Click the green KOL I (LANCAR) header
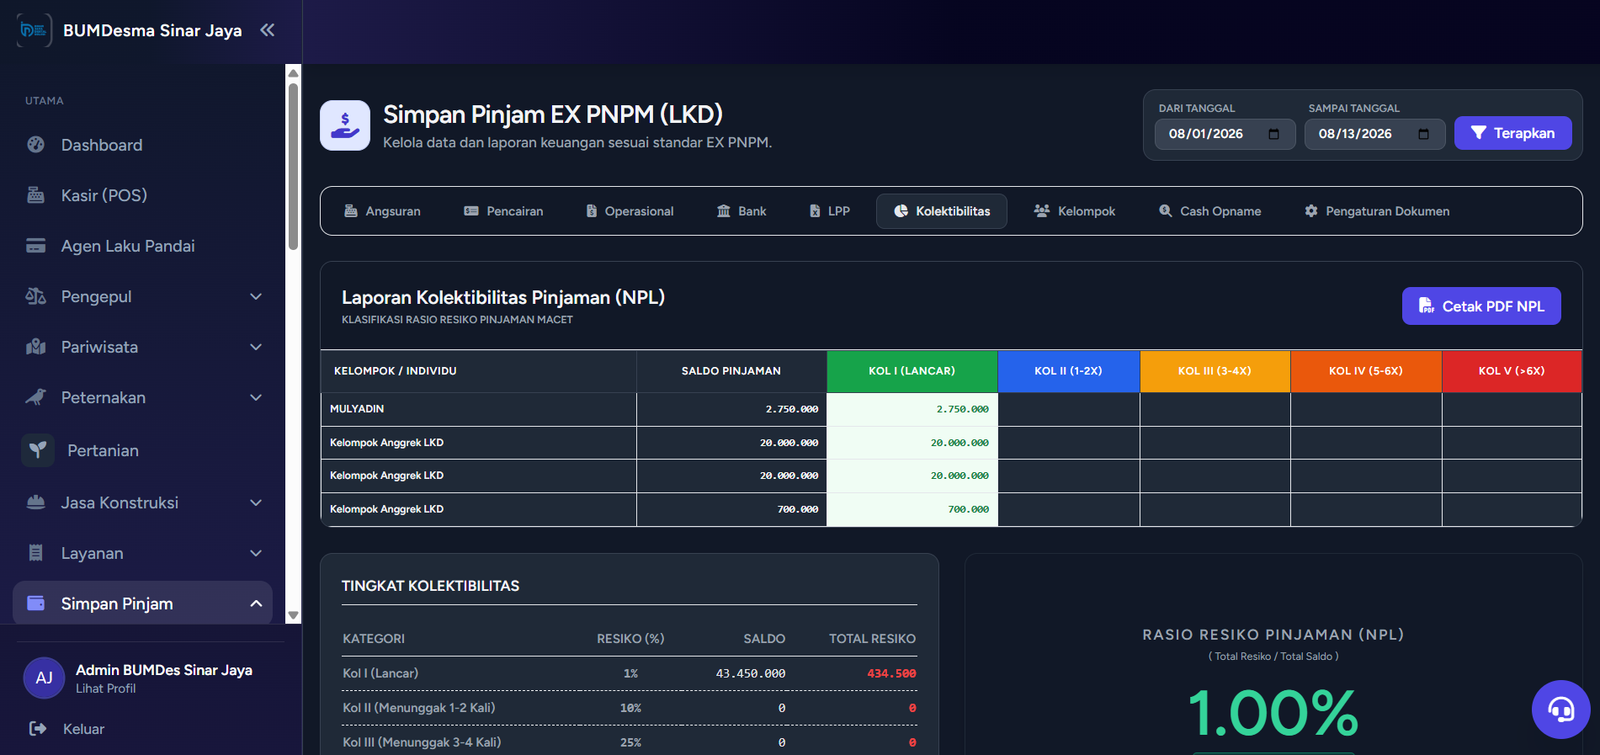 (912, 371)
